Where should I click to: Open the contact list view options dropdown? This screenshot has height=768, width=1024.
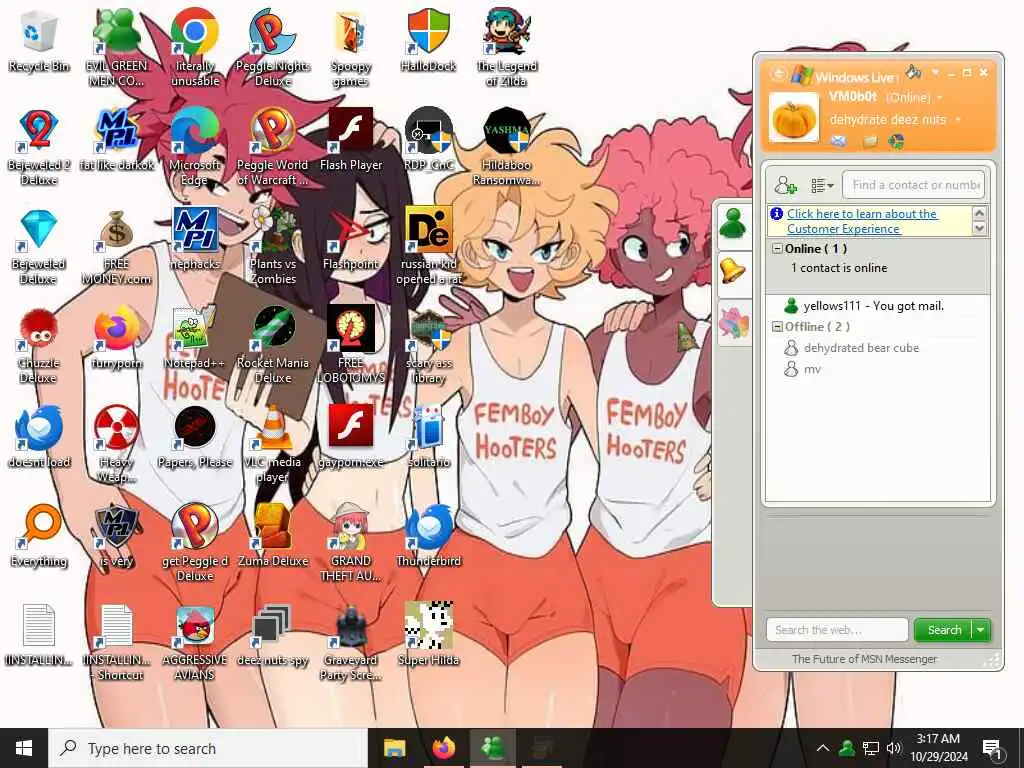pyautogui.click(x=822, y=185)
